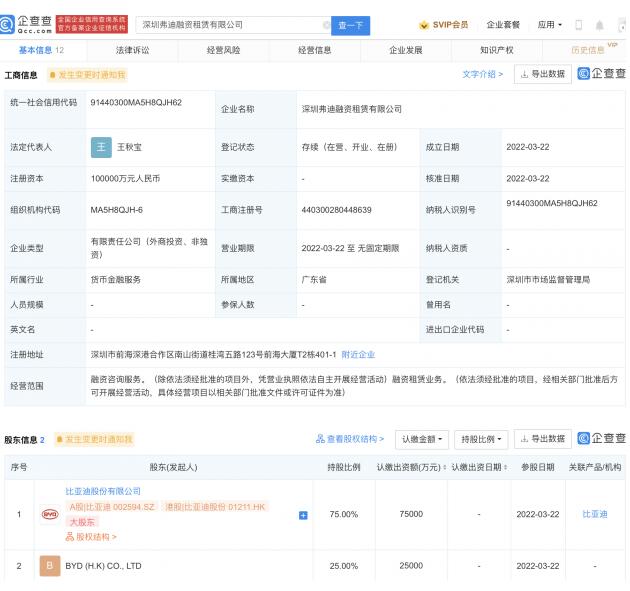Select the 货币金融服务 industry value
The height and width of the screenshot is (591, 630).
pos(116,280)
